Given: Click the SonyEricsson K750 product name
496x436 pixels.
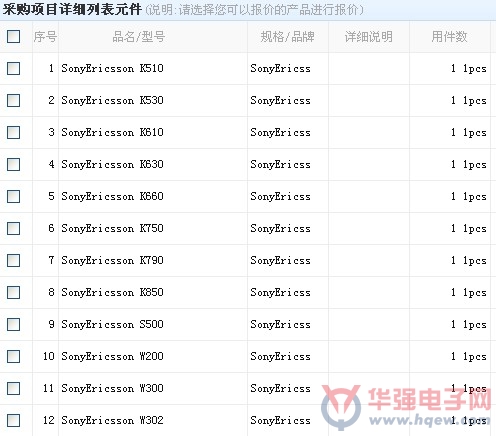Looking at the screenshot, I should tap(112, 229).
